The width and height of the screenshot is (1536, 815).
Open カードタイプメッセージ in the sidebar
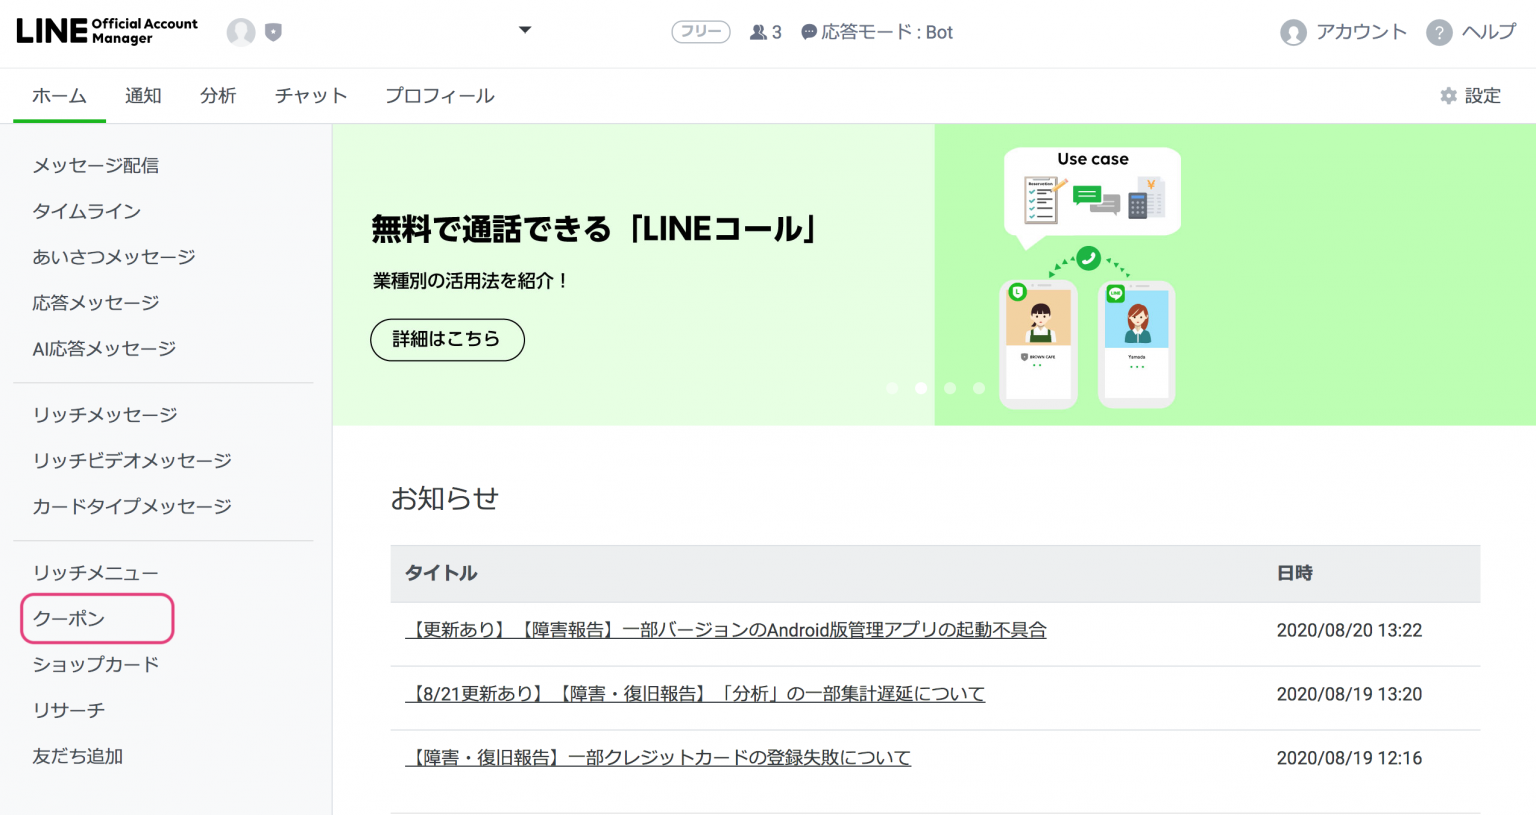pyautogui.click(x=132, y=507)
